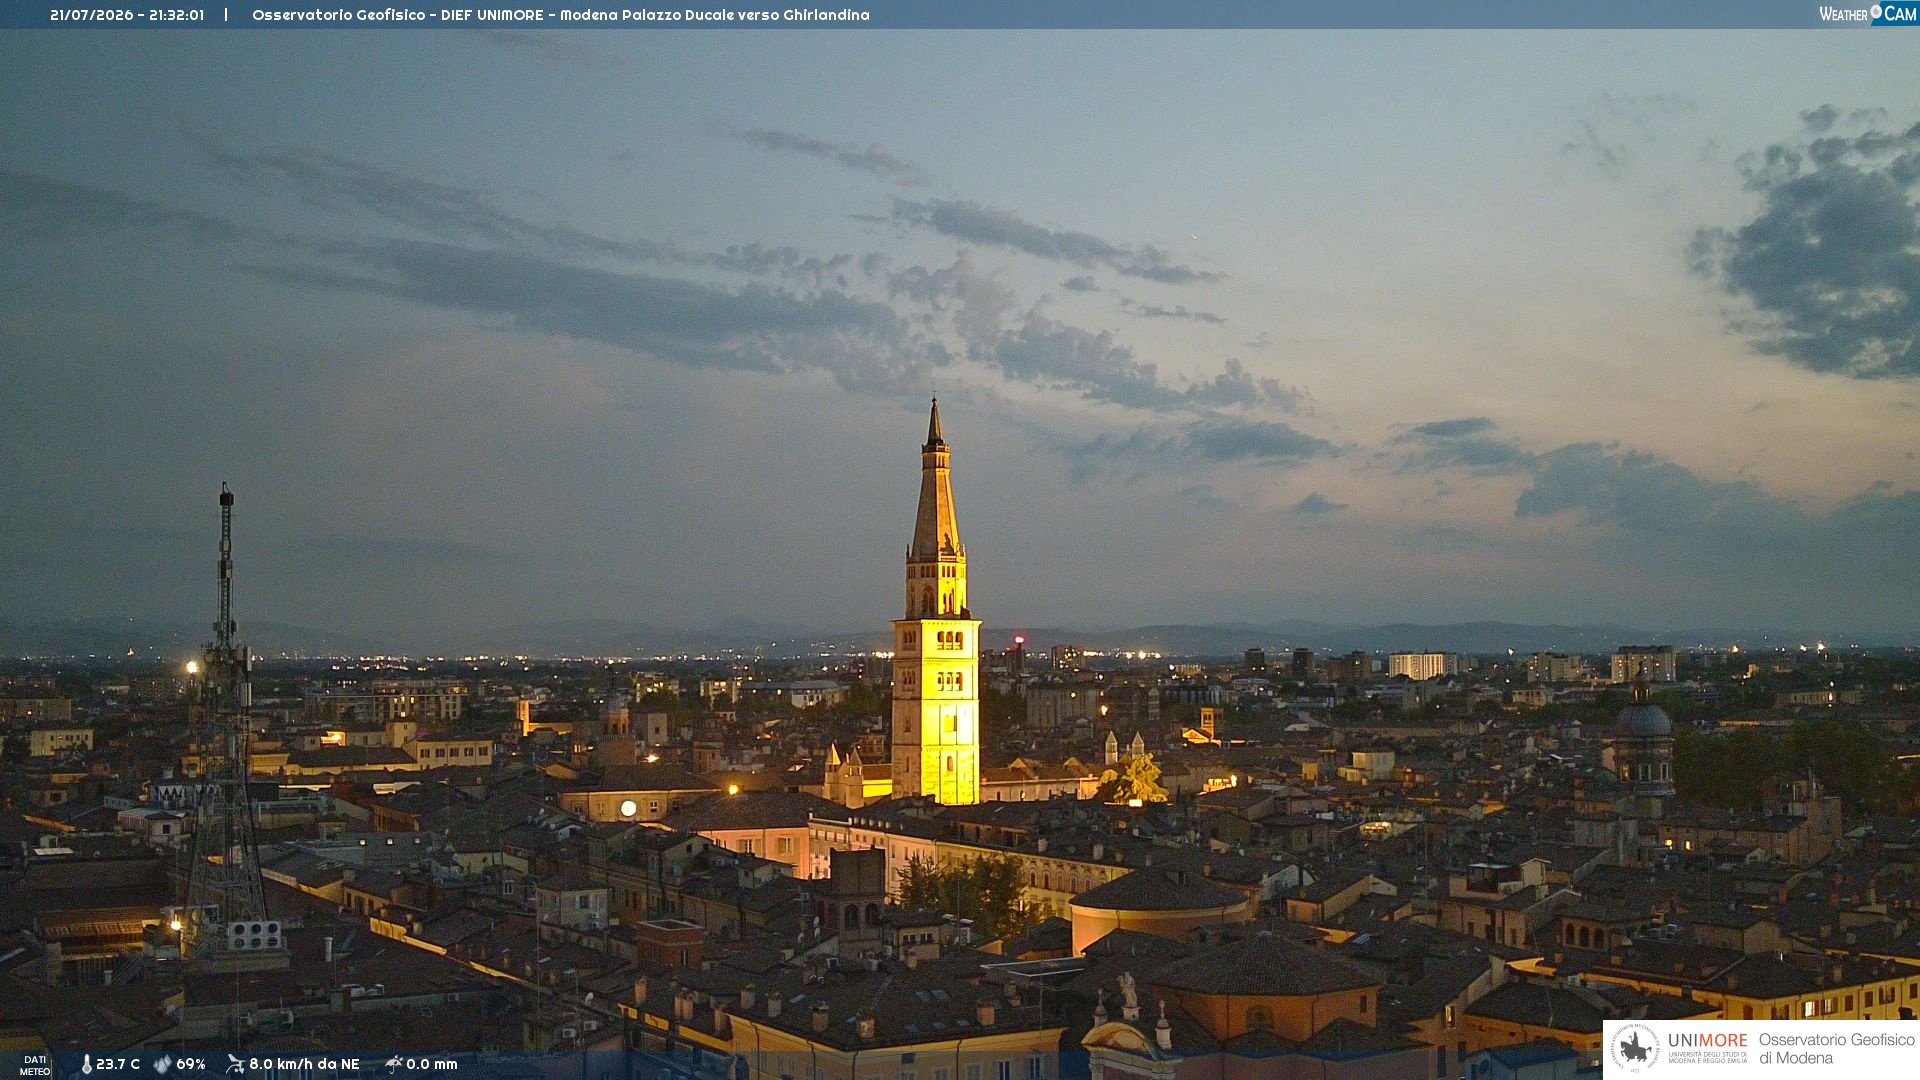Click the Osservatorio Geofisico camera title text
1920x1080 pixels.
coord(561,15)
